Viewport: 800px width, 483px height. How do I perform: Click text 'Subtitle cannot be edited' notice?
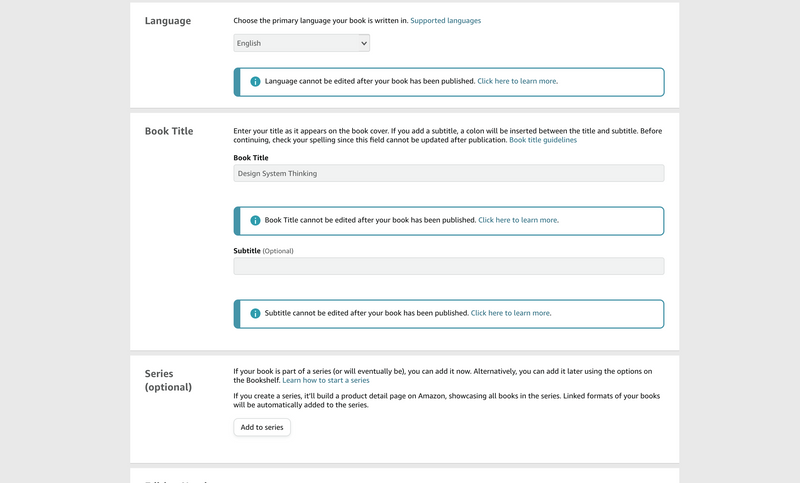[x=366, y=313]
